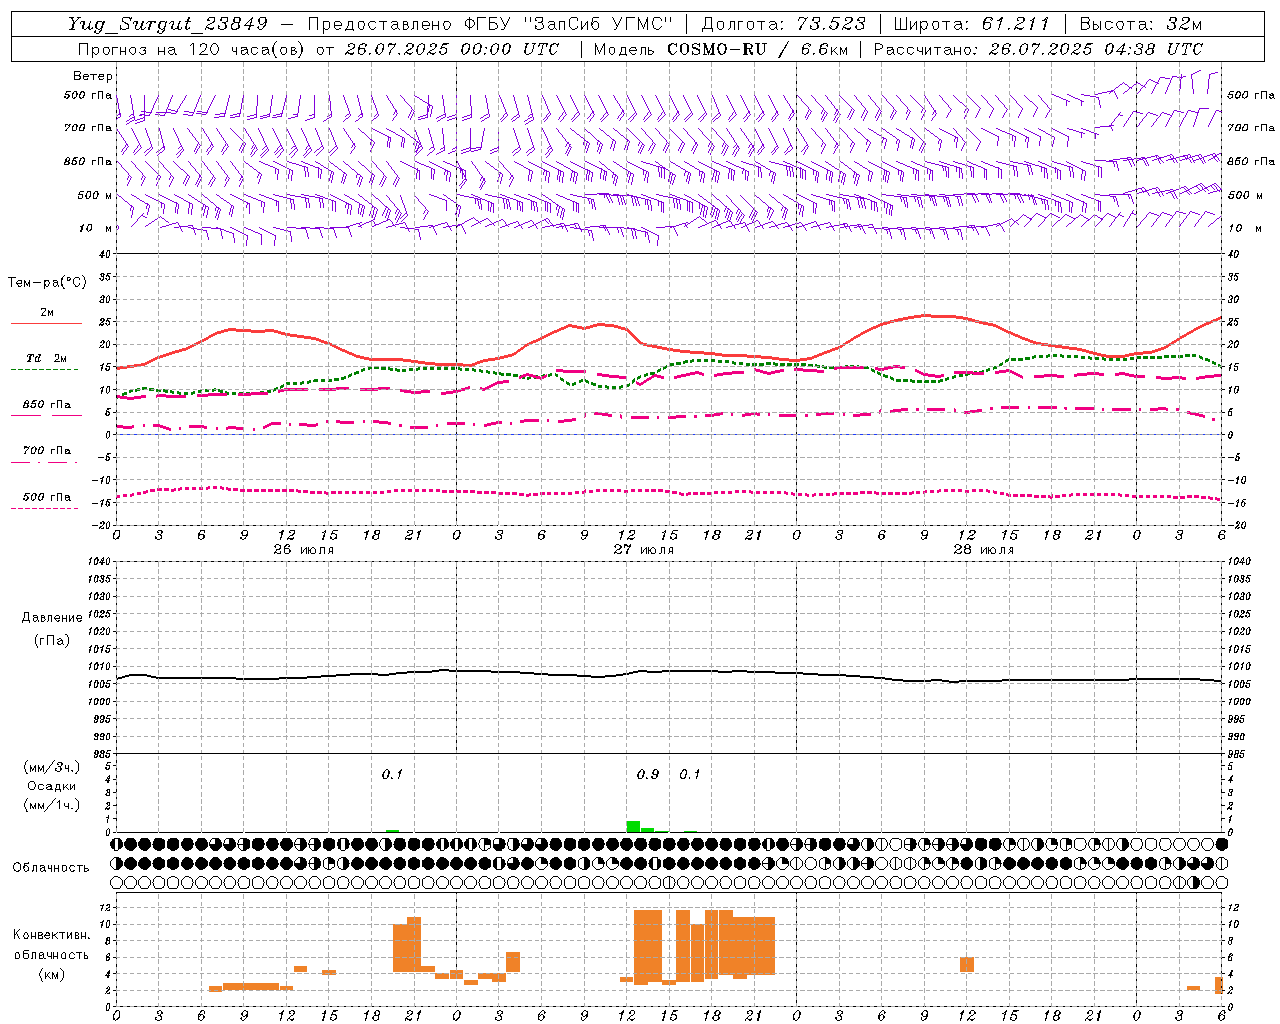Click the provider text ФГБУ "ЗапСиб УГМС"
The width and height of the screenshot is (1280, 1024).
click(x=569, y=24)
